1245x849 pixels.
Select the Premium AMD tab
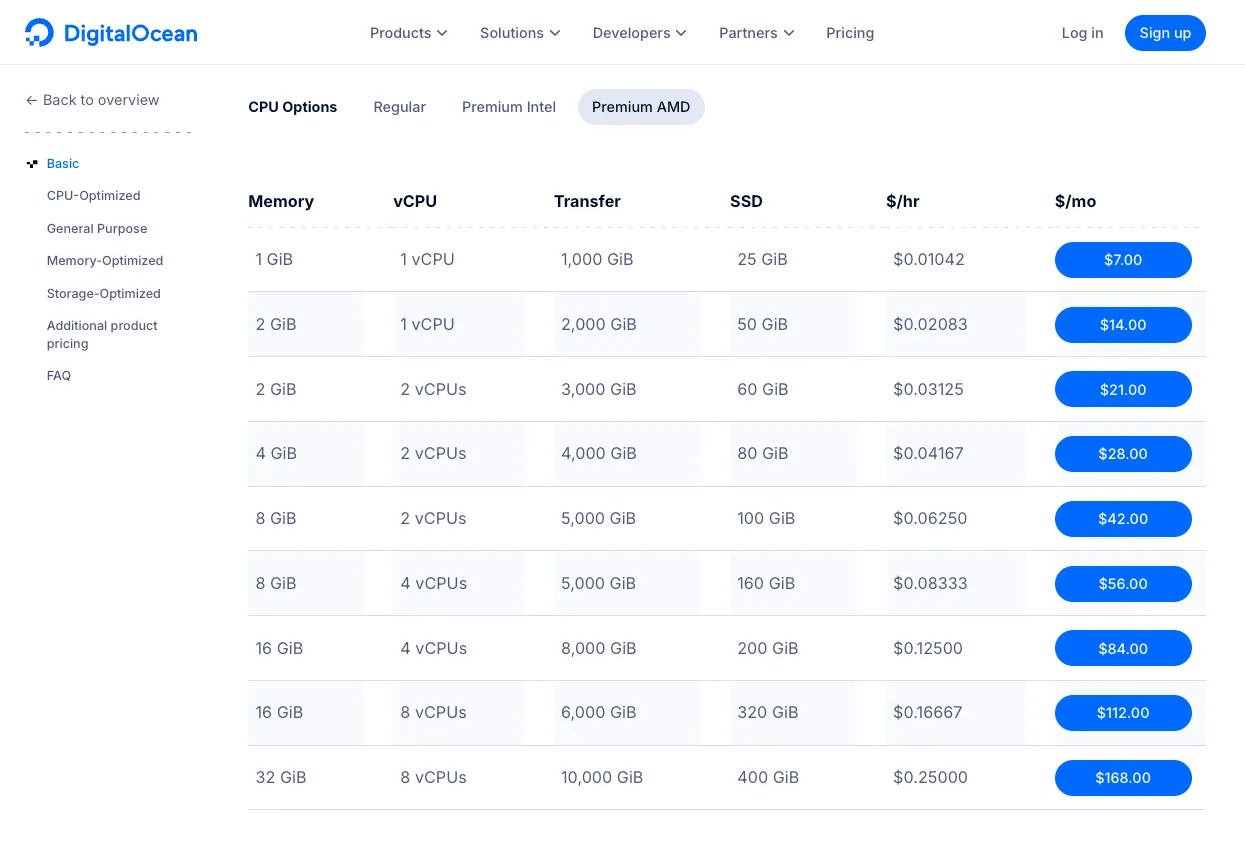pyautogui.click(x=641, y=107)
